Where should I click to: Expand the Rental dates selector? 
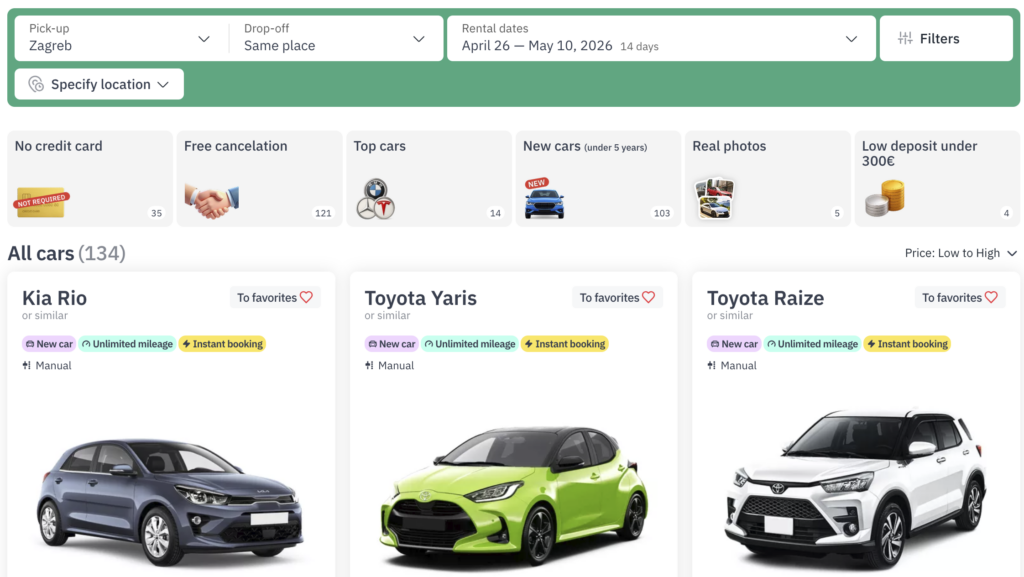pos(661,40)
